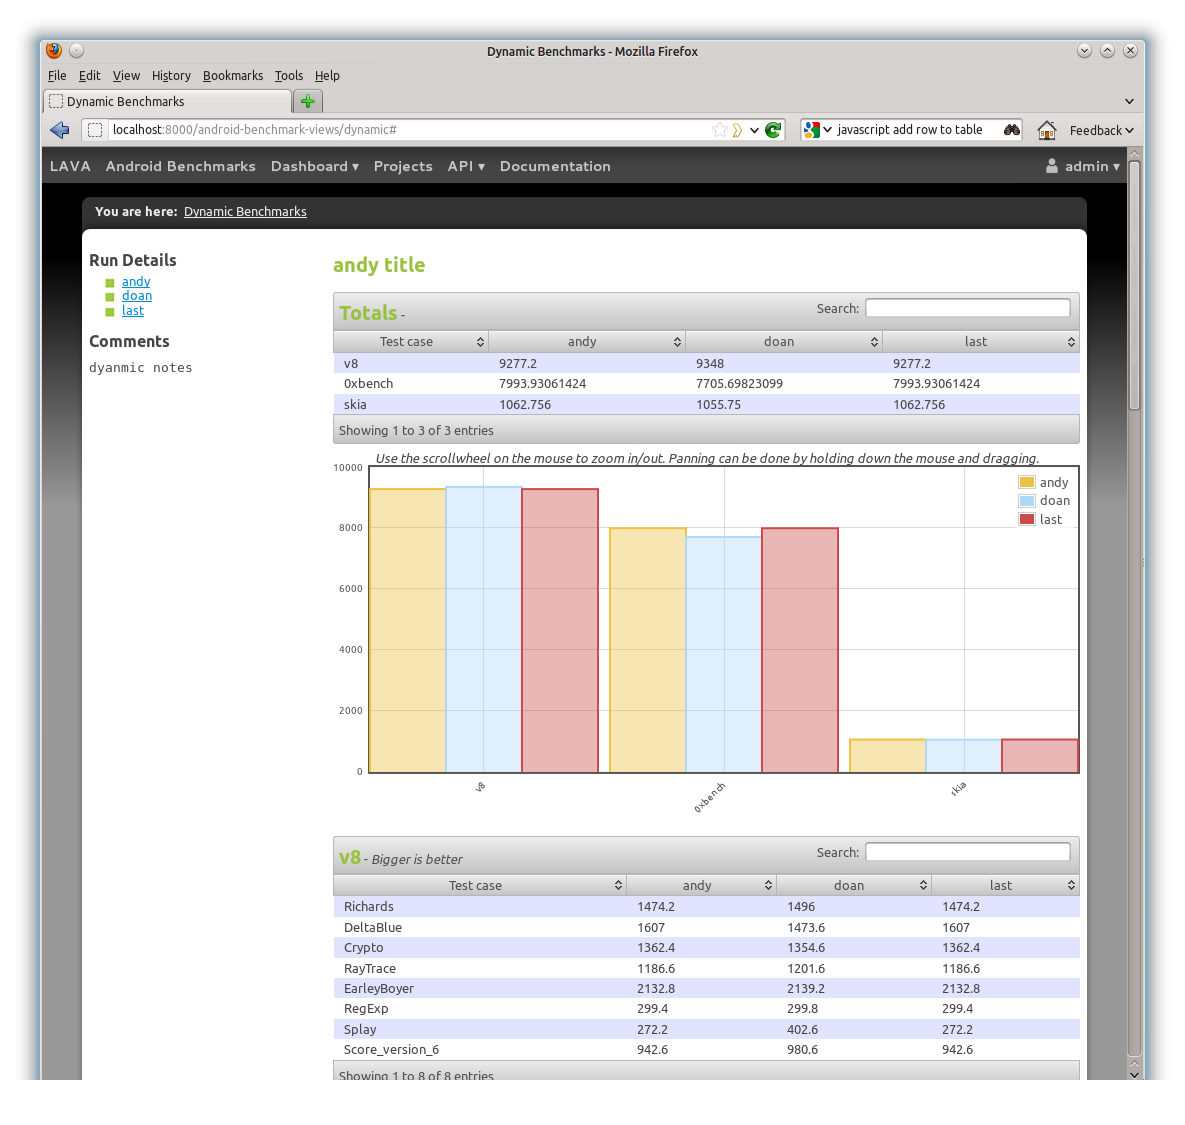Bookmark this page with the star icon
1185x1125 pixels.
[x=719, y=130]
